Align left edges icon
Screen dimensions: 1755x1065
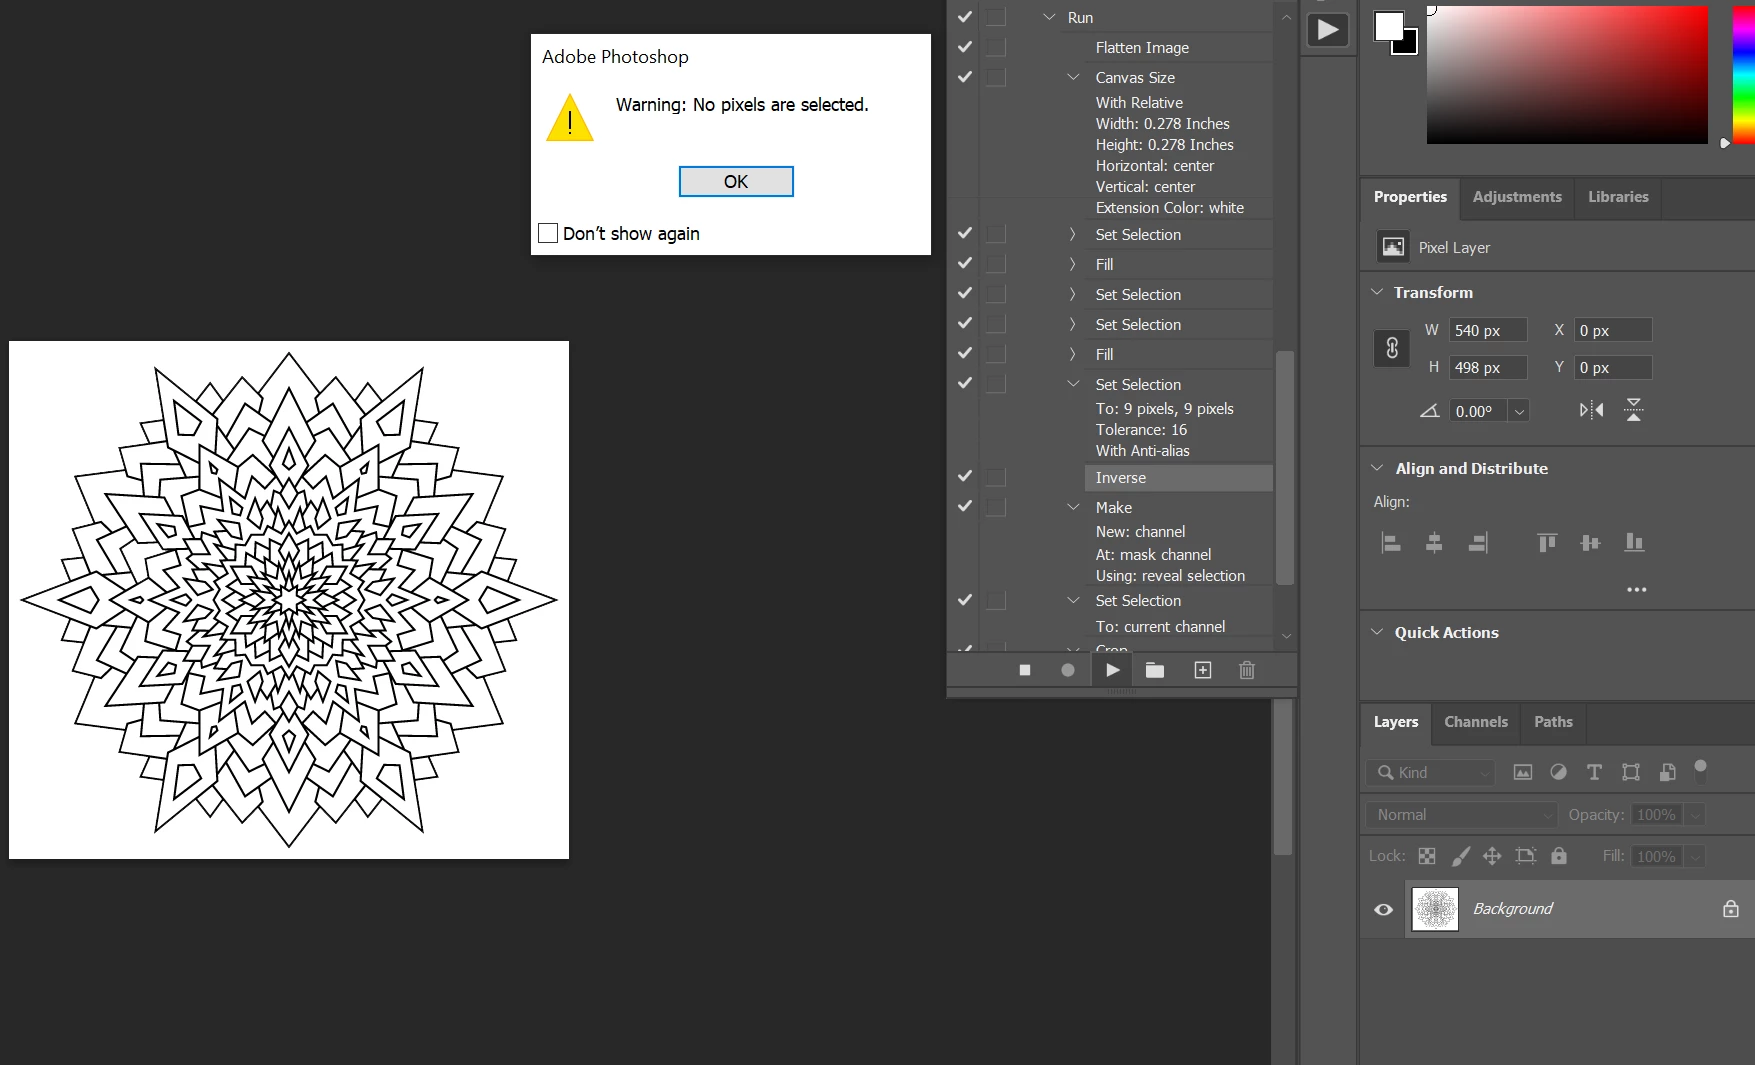point(1391,543)
